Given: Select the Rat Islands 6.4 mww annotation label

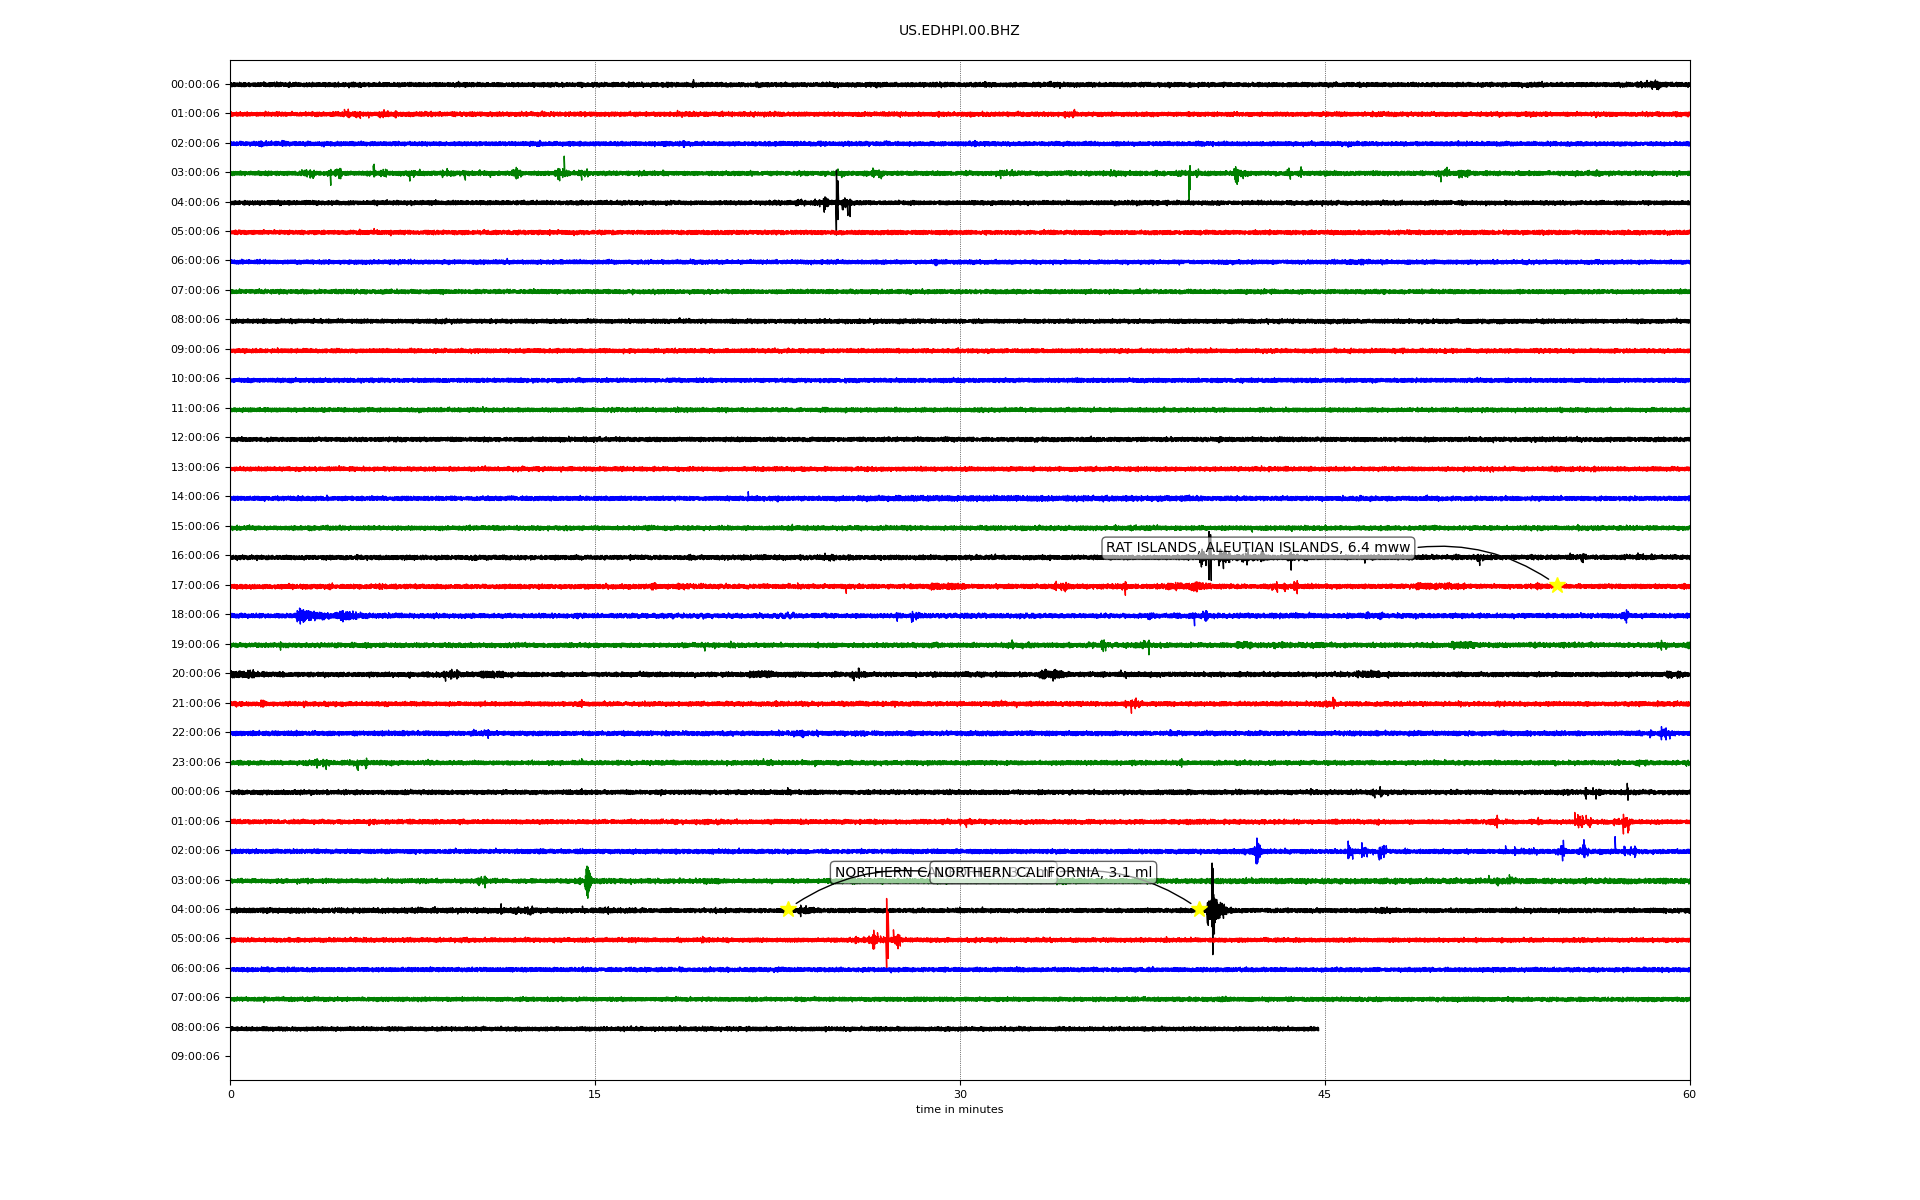Looking at the screenshot, I should tap(1257, 548).
